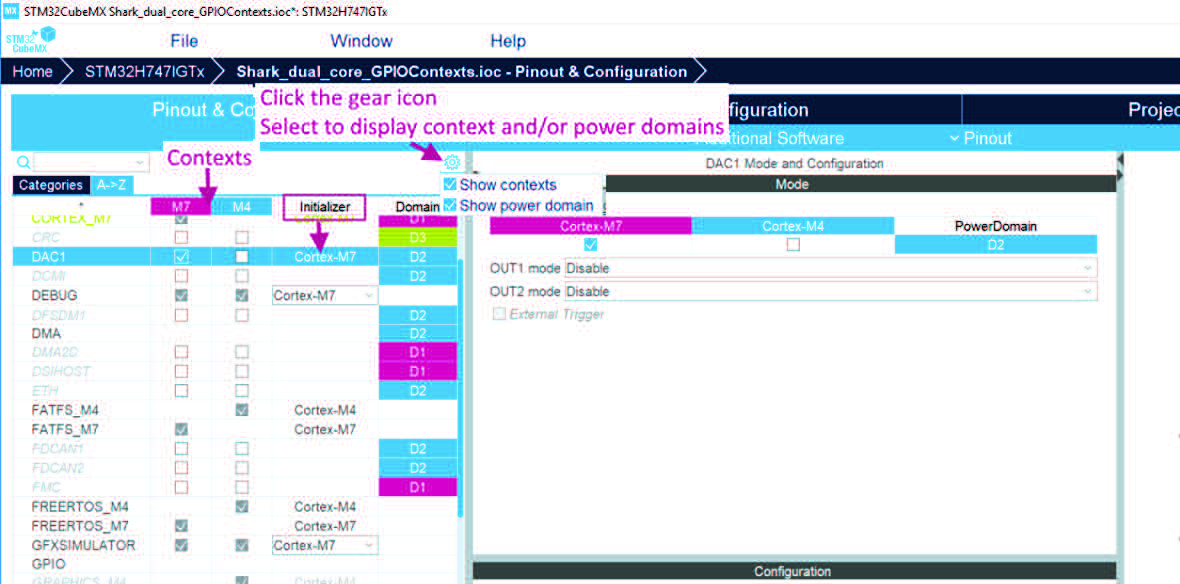Select the greyed ETH entry
The image size is (1180, 584).
point(44,391)
